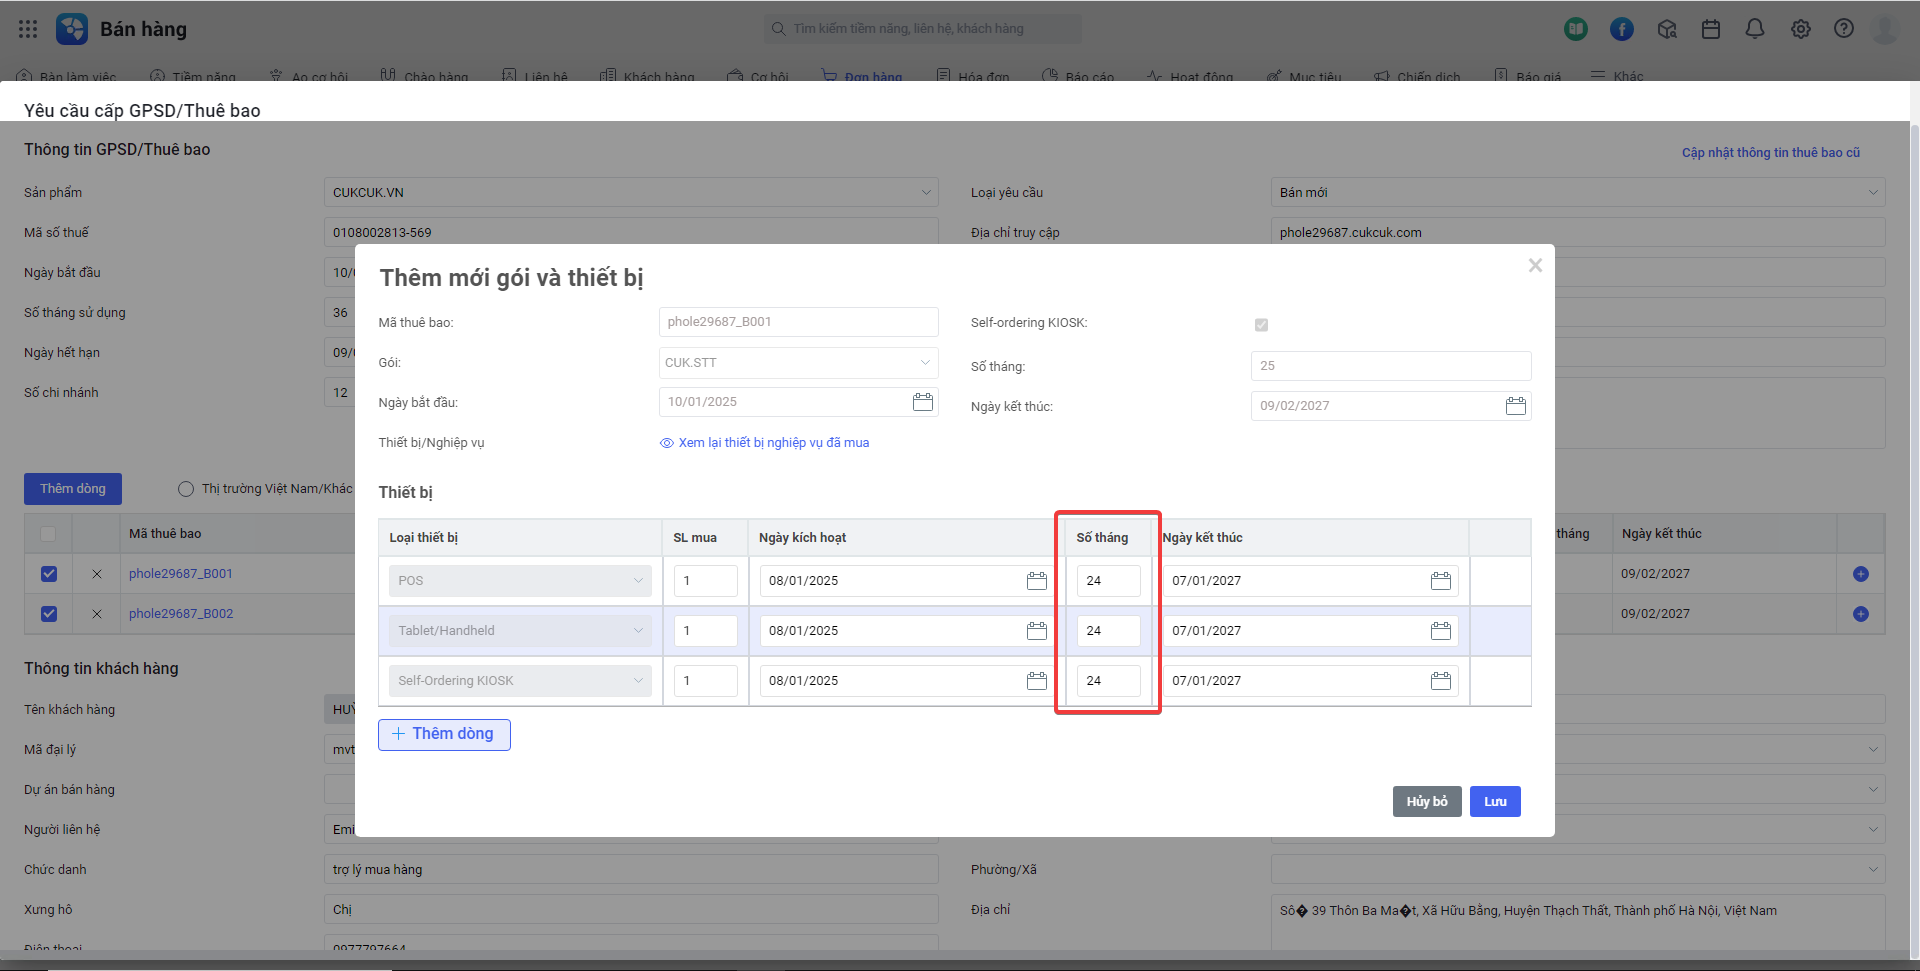
Task: Open the Self-Ordering KIOSK device type dropdown
Action: point(520,681)
